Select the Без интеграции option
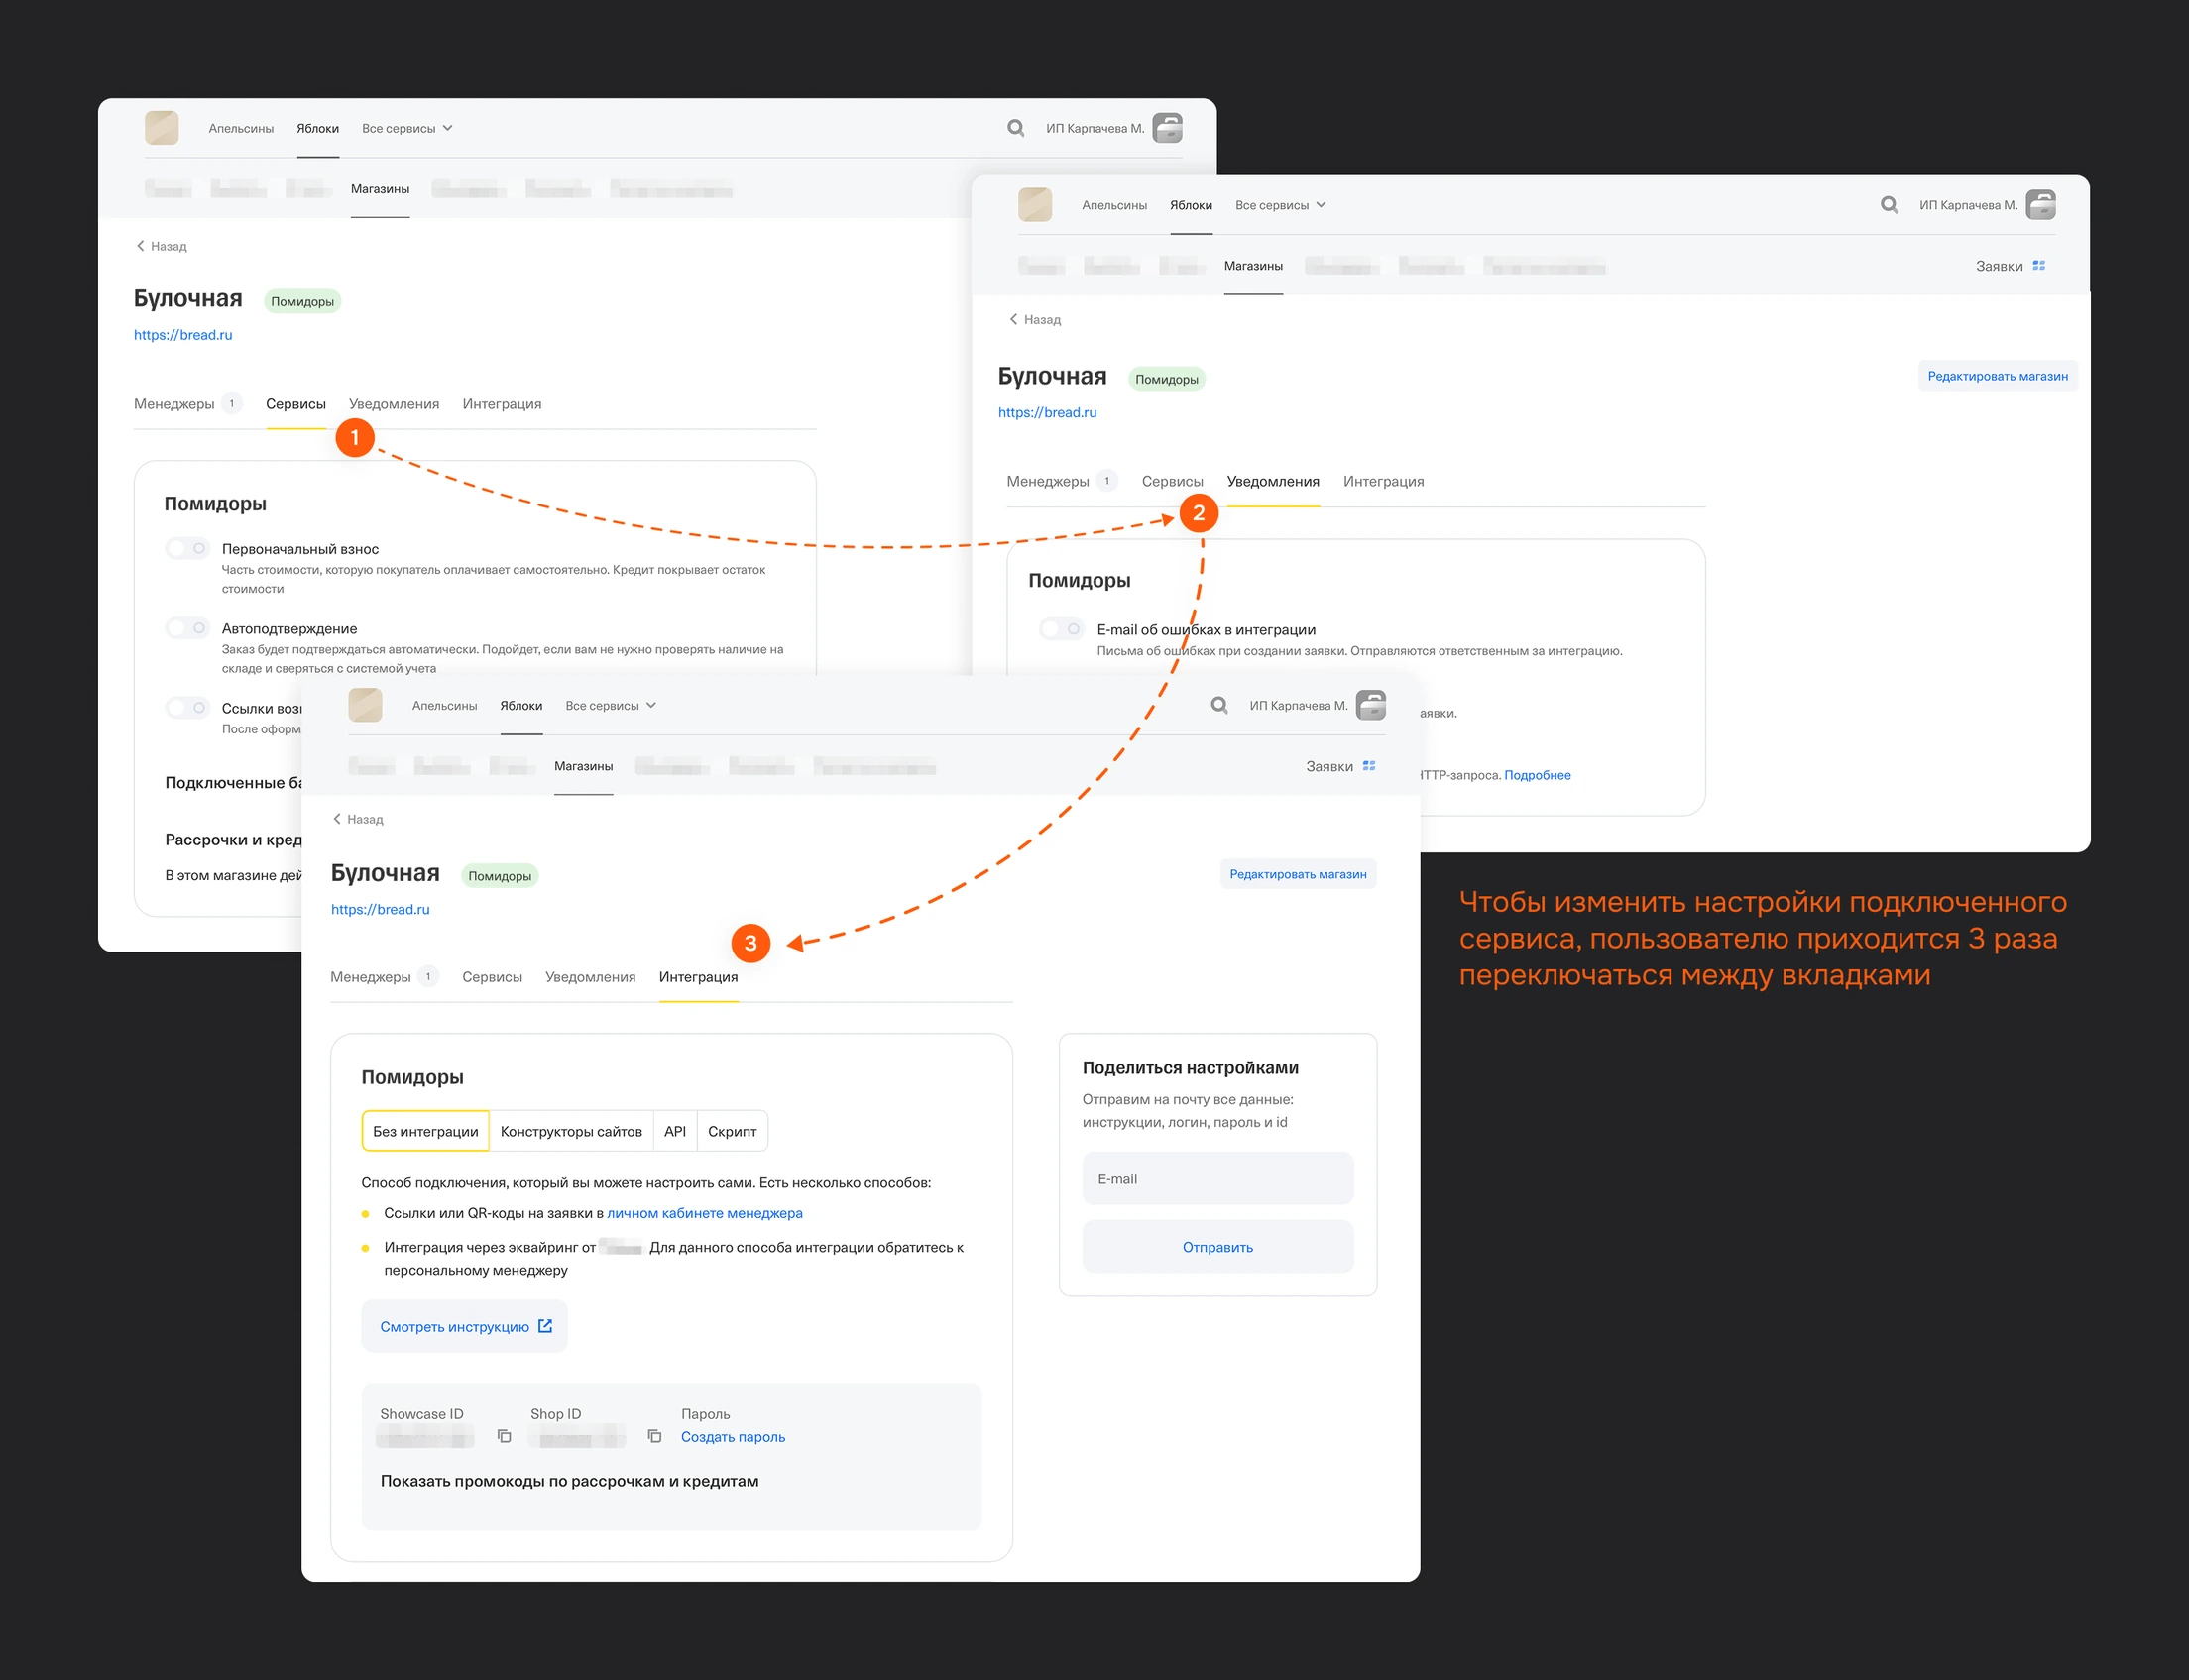 coord(426,1131)
